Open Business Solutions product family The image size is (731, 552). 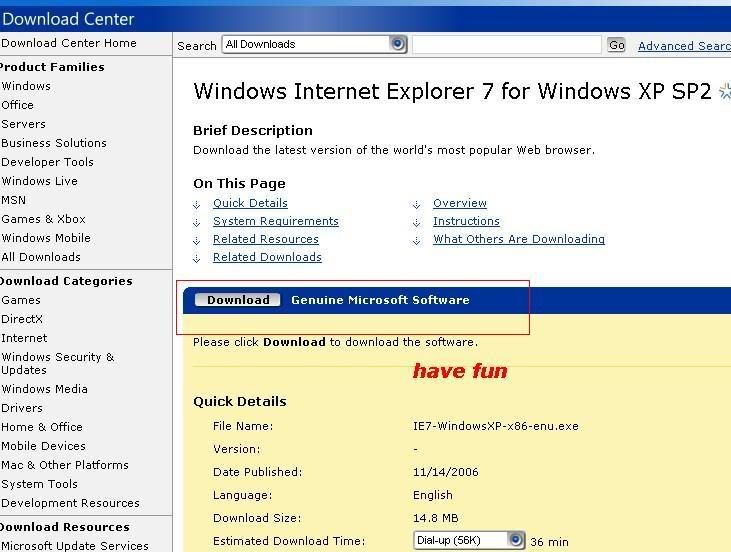54,143
